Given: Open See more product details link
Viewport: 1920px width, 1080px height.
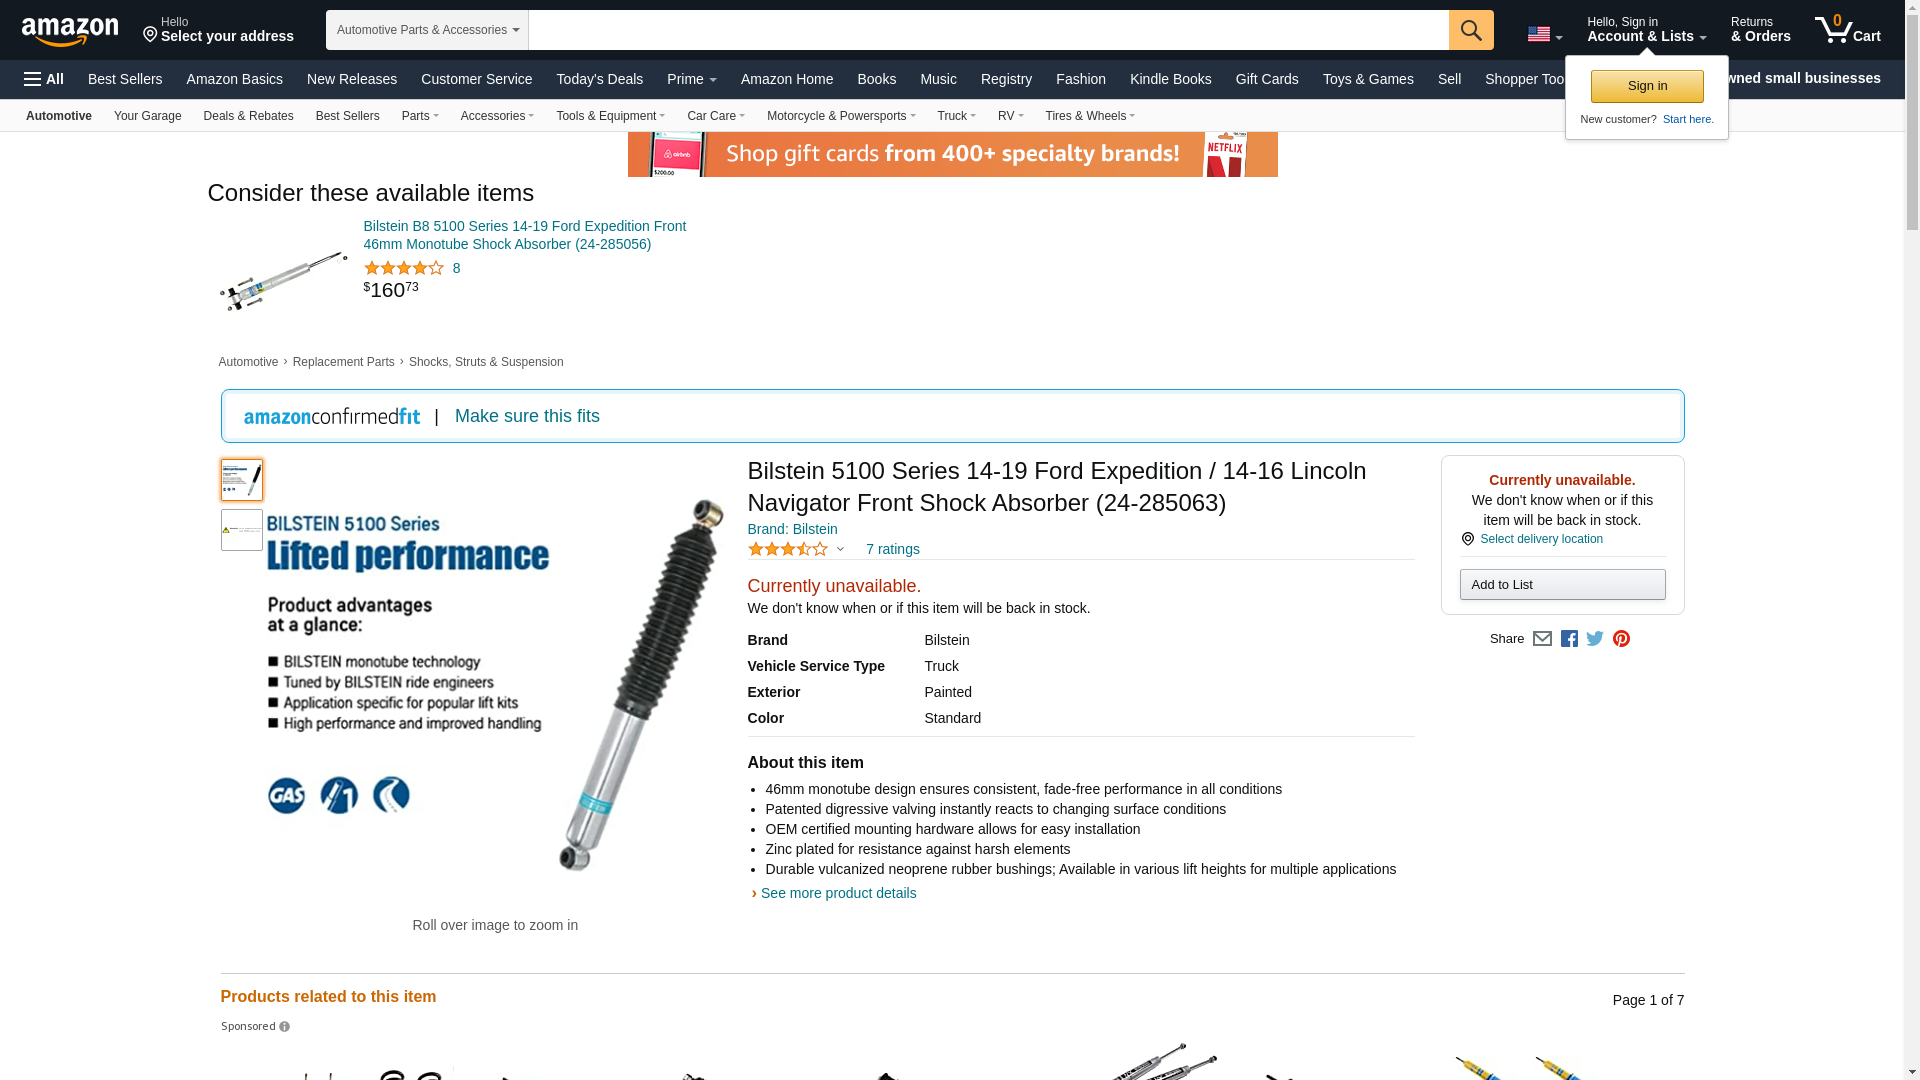Looking at the screenshot, I should (x=838, y=893).
